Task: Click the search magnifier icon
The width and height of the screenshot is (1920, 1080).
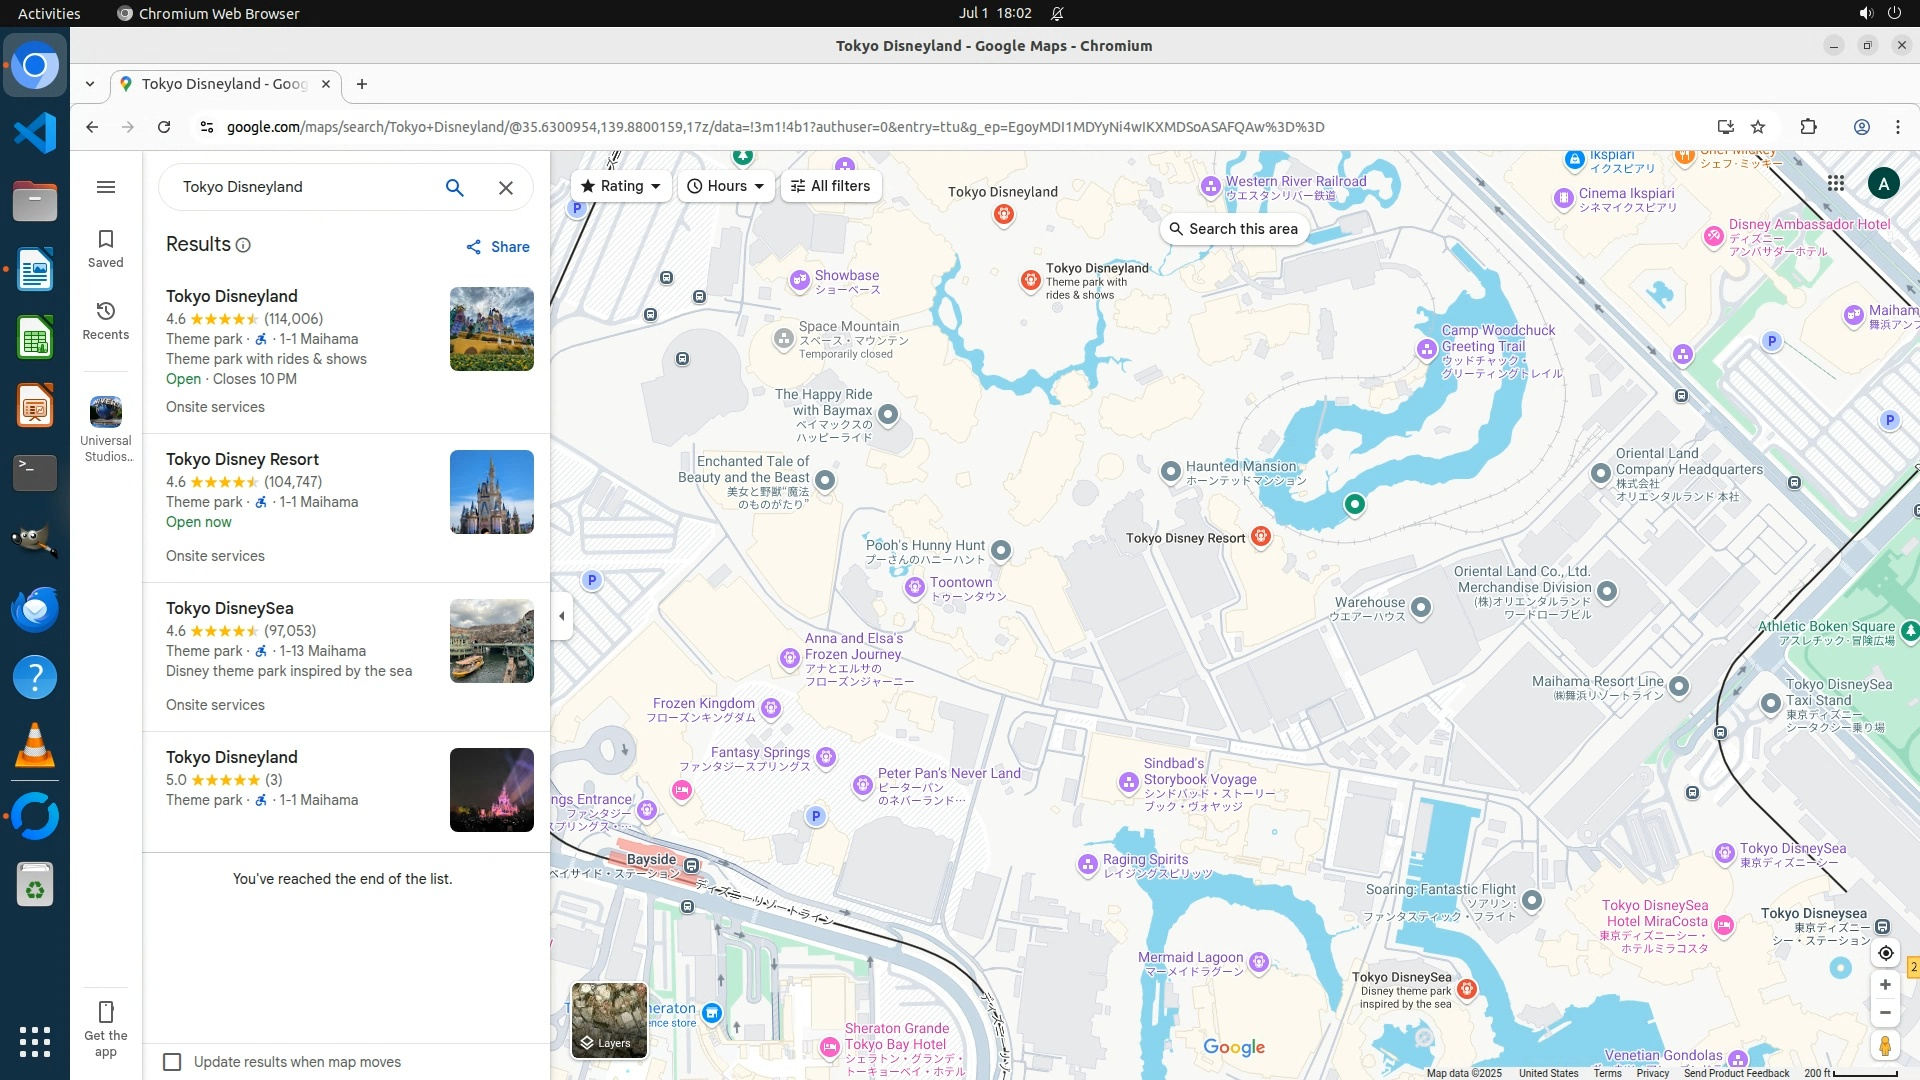Action: pyautogui.click(x=454, y=187)
